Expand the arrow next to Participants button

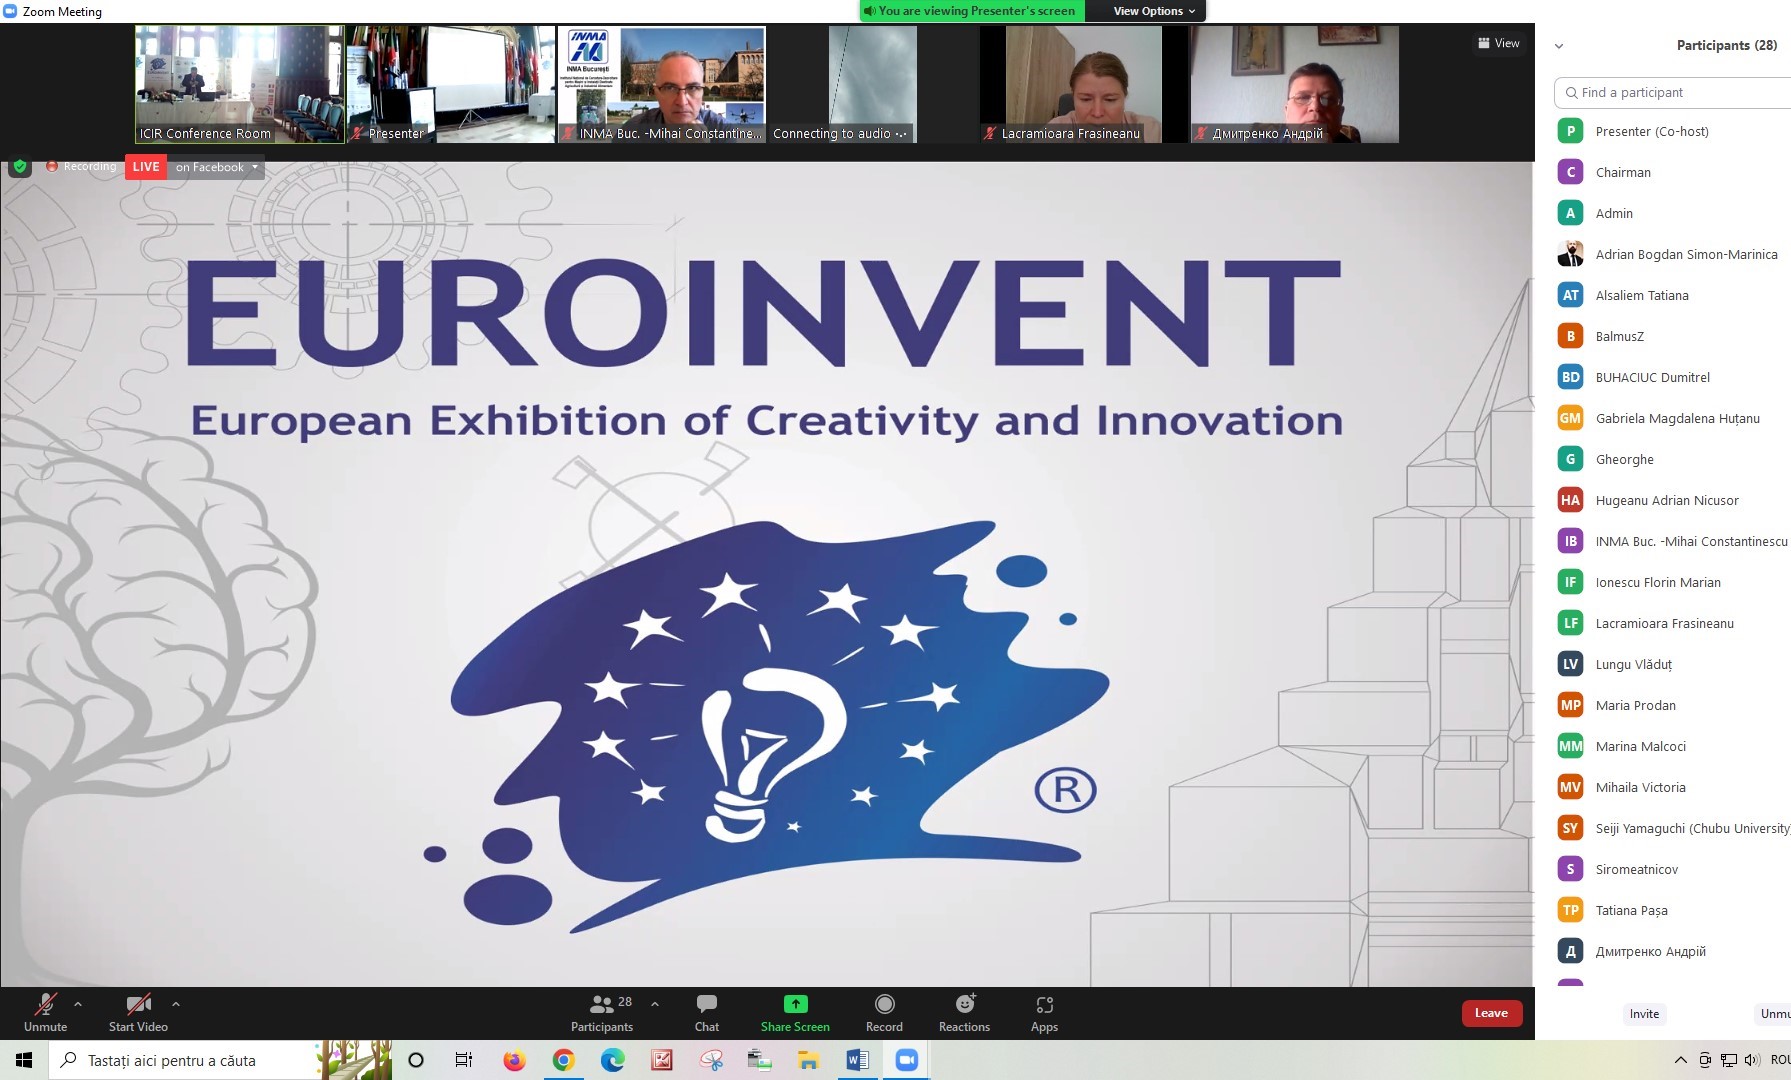[x=655, y=1004]
